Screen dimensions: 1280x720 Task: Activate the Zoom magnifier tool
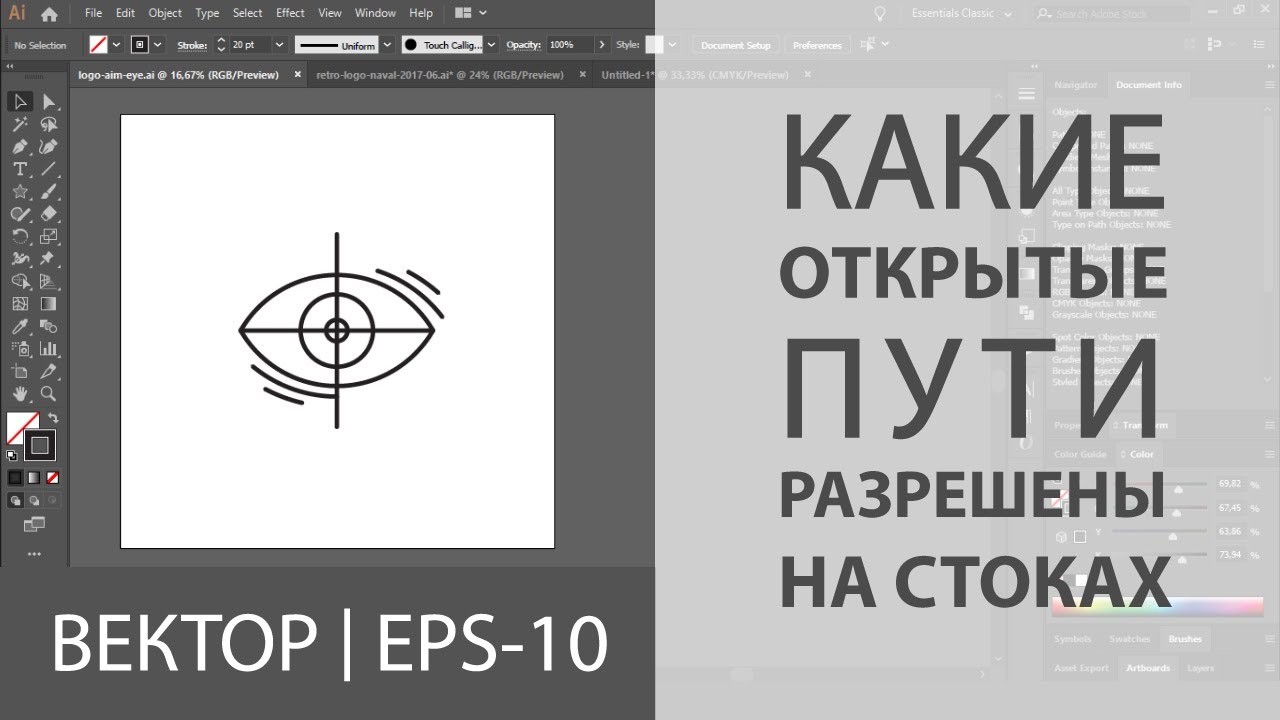point(48,394)
